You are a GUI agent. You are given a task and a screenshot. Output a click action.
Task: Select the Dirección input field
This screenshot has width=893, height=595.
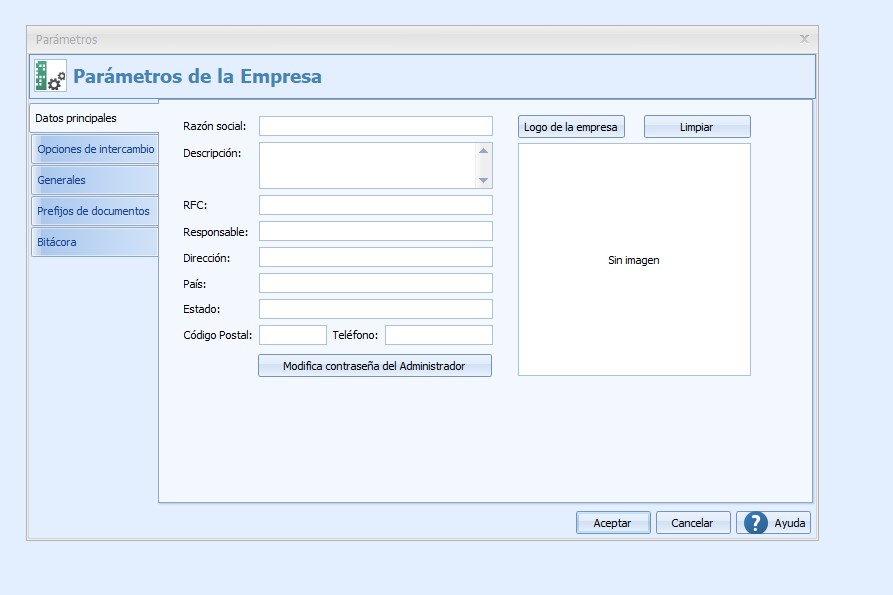(x=376, y=257)
